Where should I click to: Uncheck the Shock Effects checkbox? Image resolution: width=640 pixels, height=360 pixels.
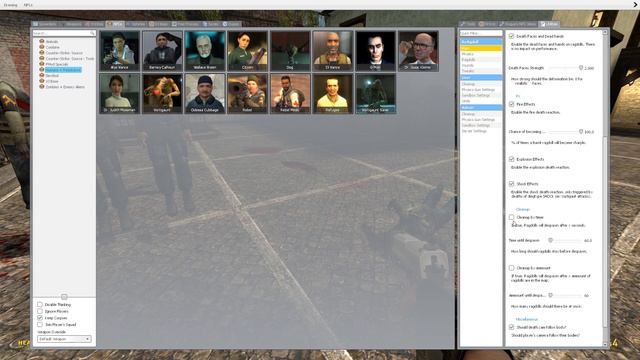tap(511, 184)
